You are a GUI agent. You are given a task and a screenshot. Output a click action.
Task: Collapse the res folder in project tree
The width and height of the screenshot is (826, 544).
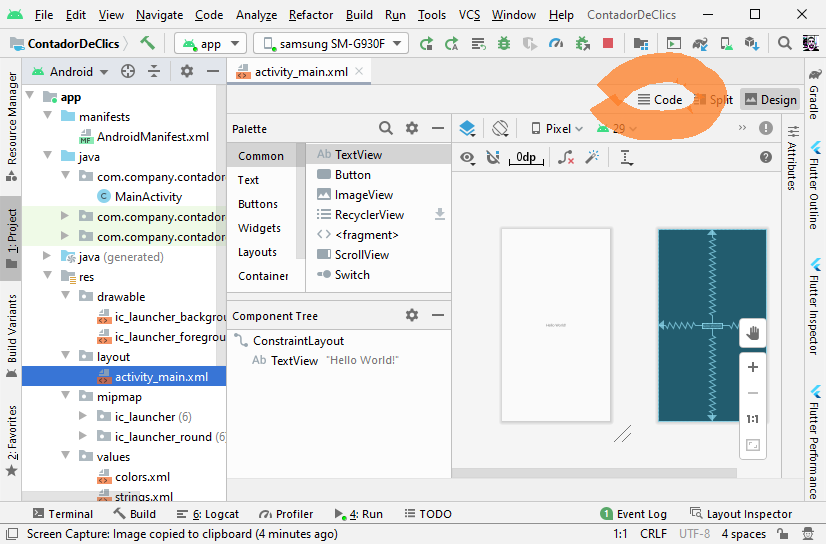(48, 277)
